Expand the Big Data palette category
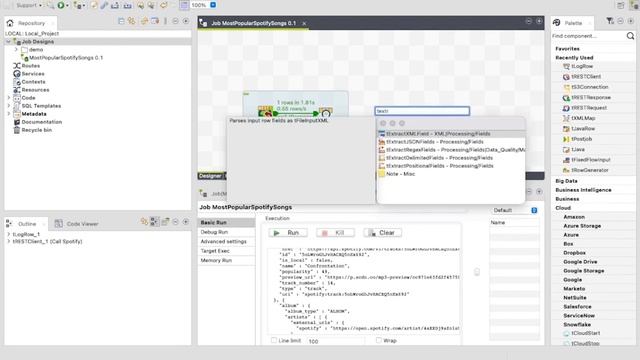The width and height of the screenshot is (640, 360). pyautogui.click(x=566, y=181)
